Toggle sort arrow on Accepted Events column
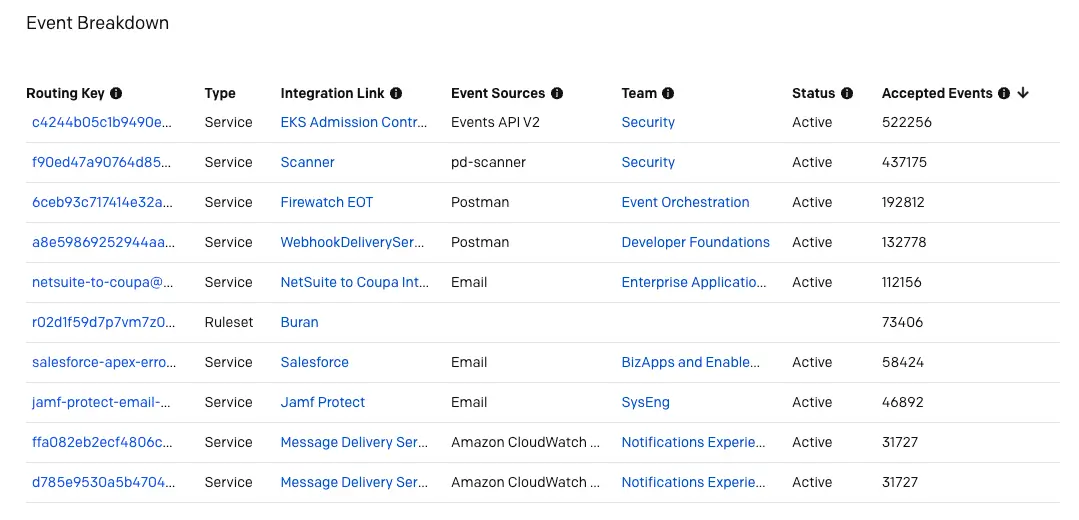1079x520 pixels. click(x=1023, y=93)
